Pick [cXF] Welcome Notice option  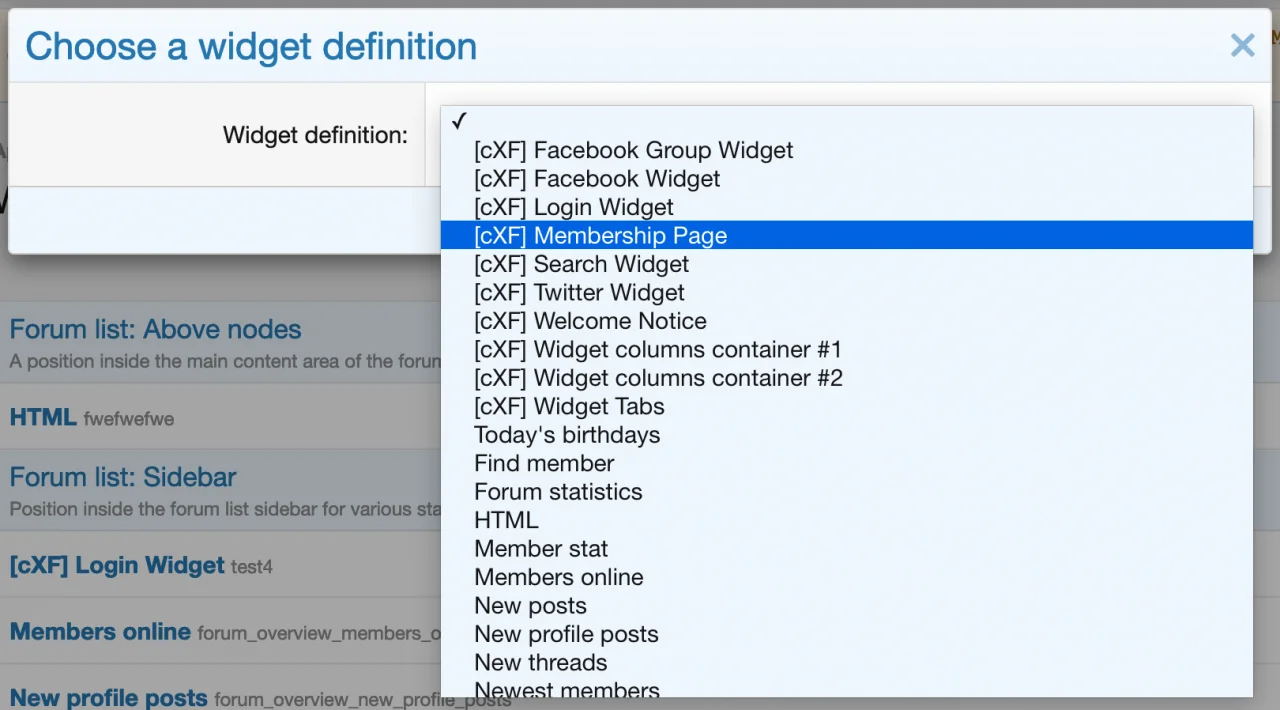(590, 321)
